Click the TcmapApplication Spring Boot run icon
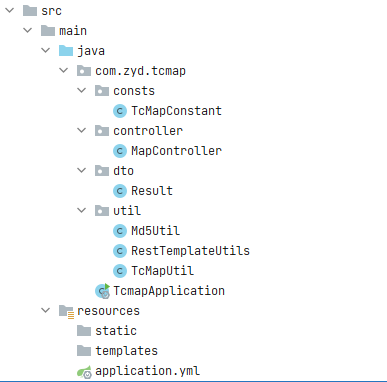This screenshot has width=387, height=382. coord(102,291)
